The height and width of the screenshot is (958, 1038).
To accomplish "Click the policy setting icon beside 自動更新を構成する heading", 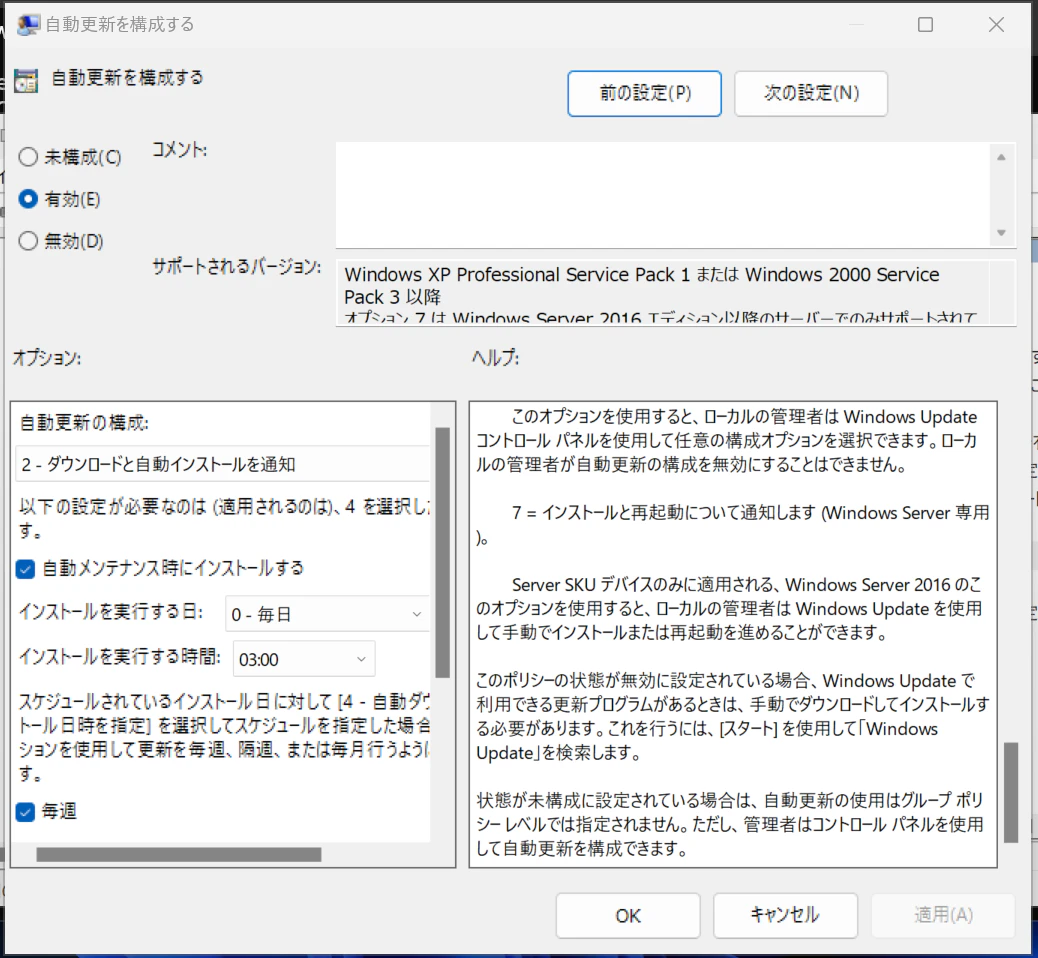I will [26, 81].
